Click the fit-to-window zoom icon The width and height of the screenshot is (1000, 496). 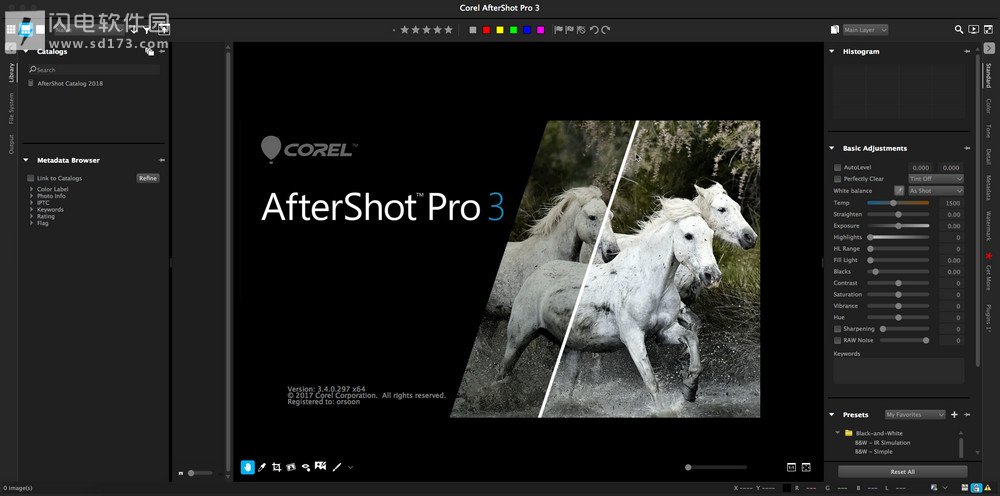click(806, 467)
